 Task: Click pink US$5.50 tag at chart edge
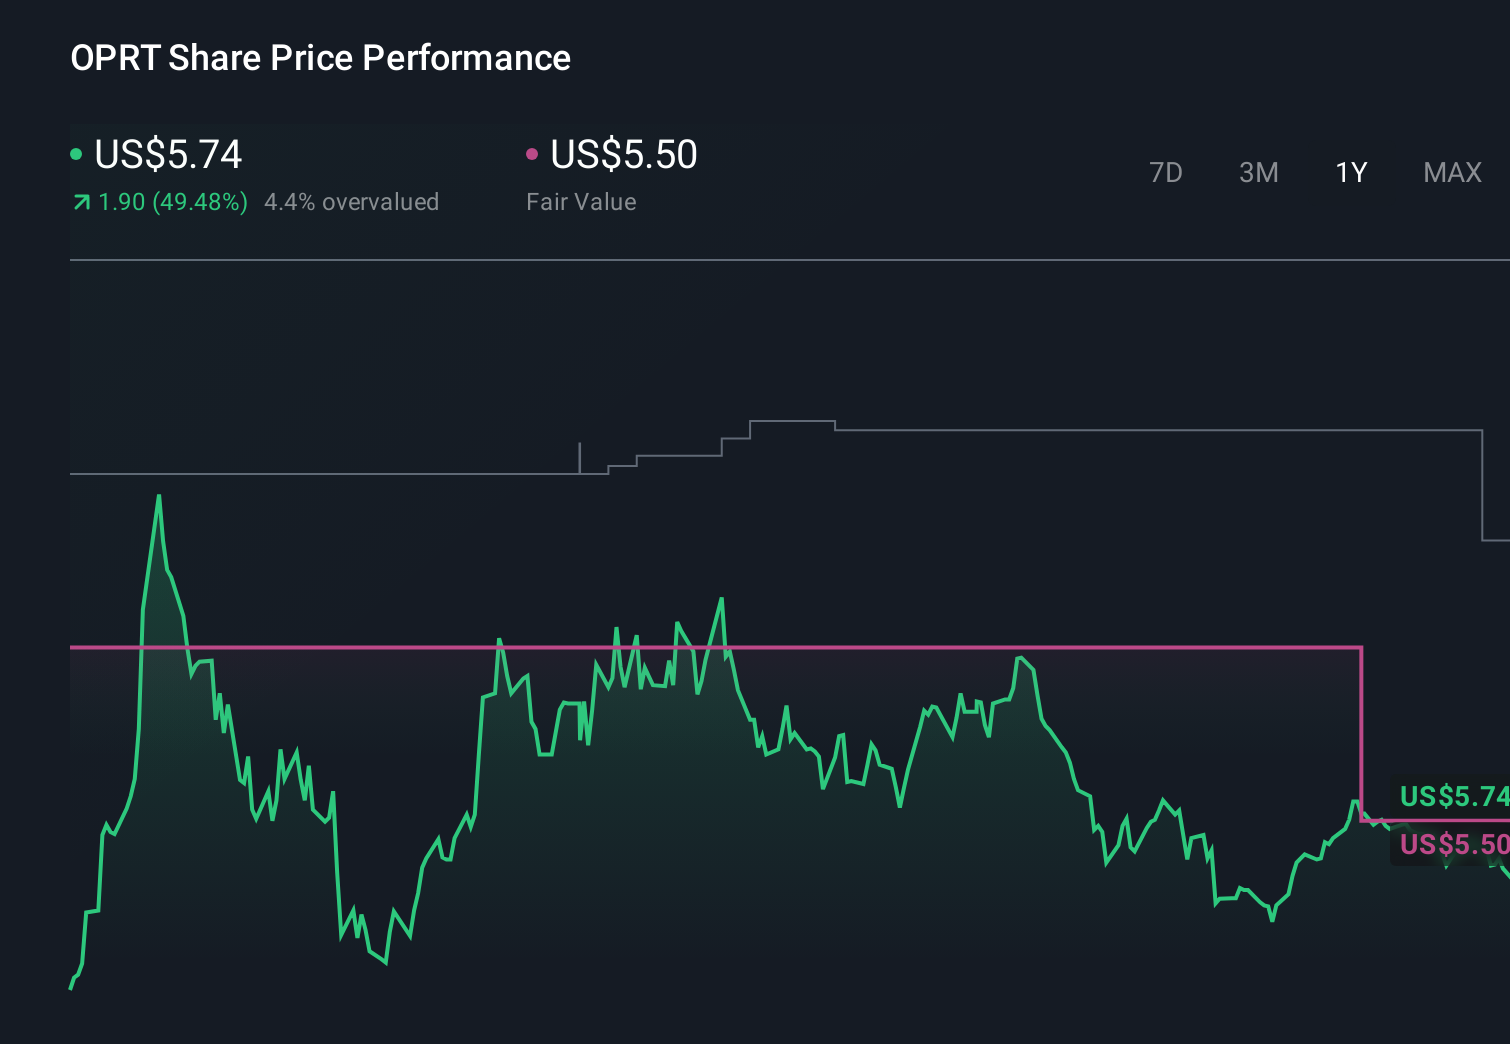pyautogui.click(x=1454, y=845)
